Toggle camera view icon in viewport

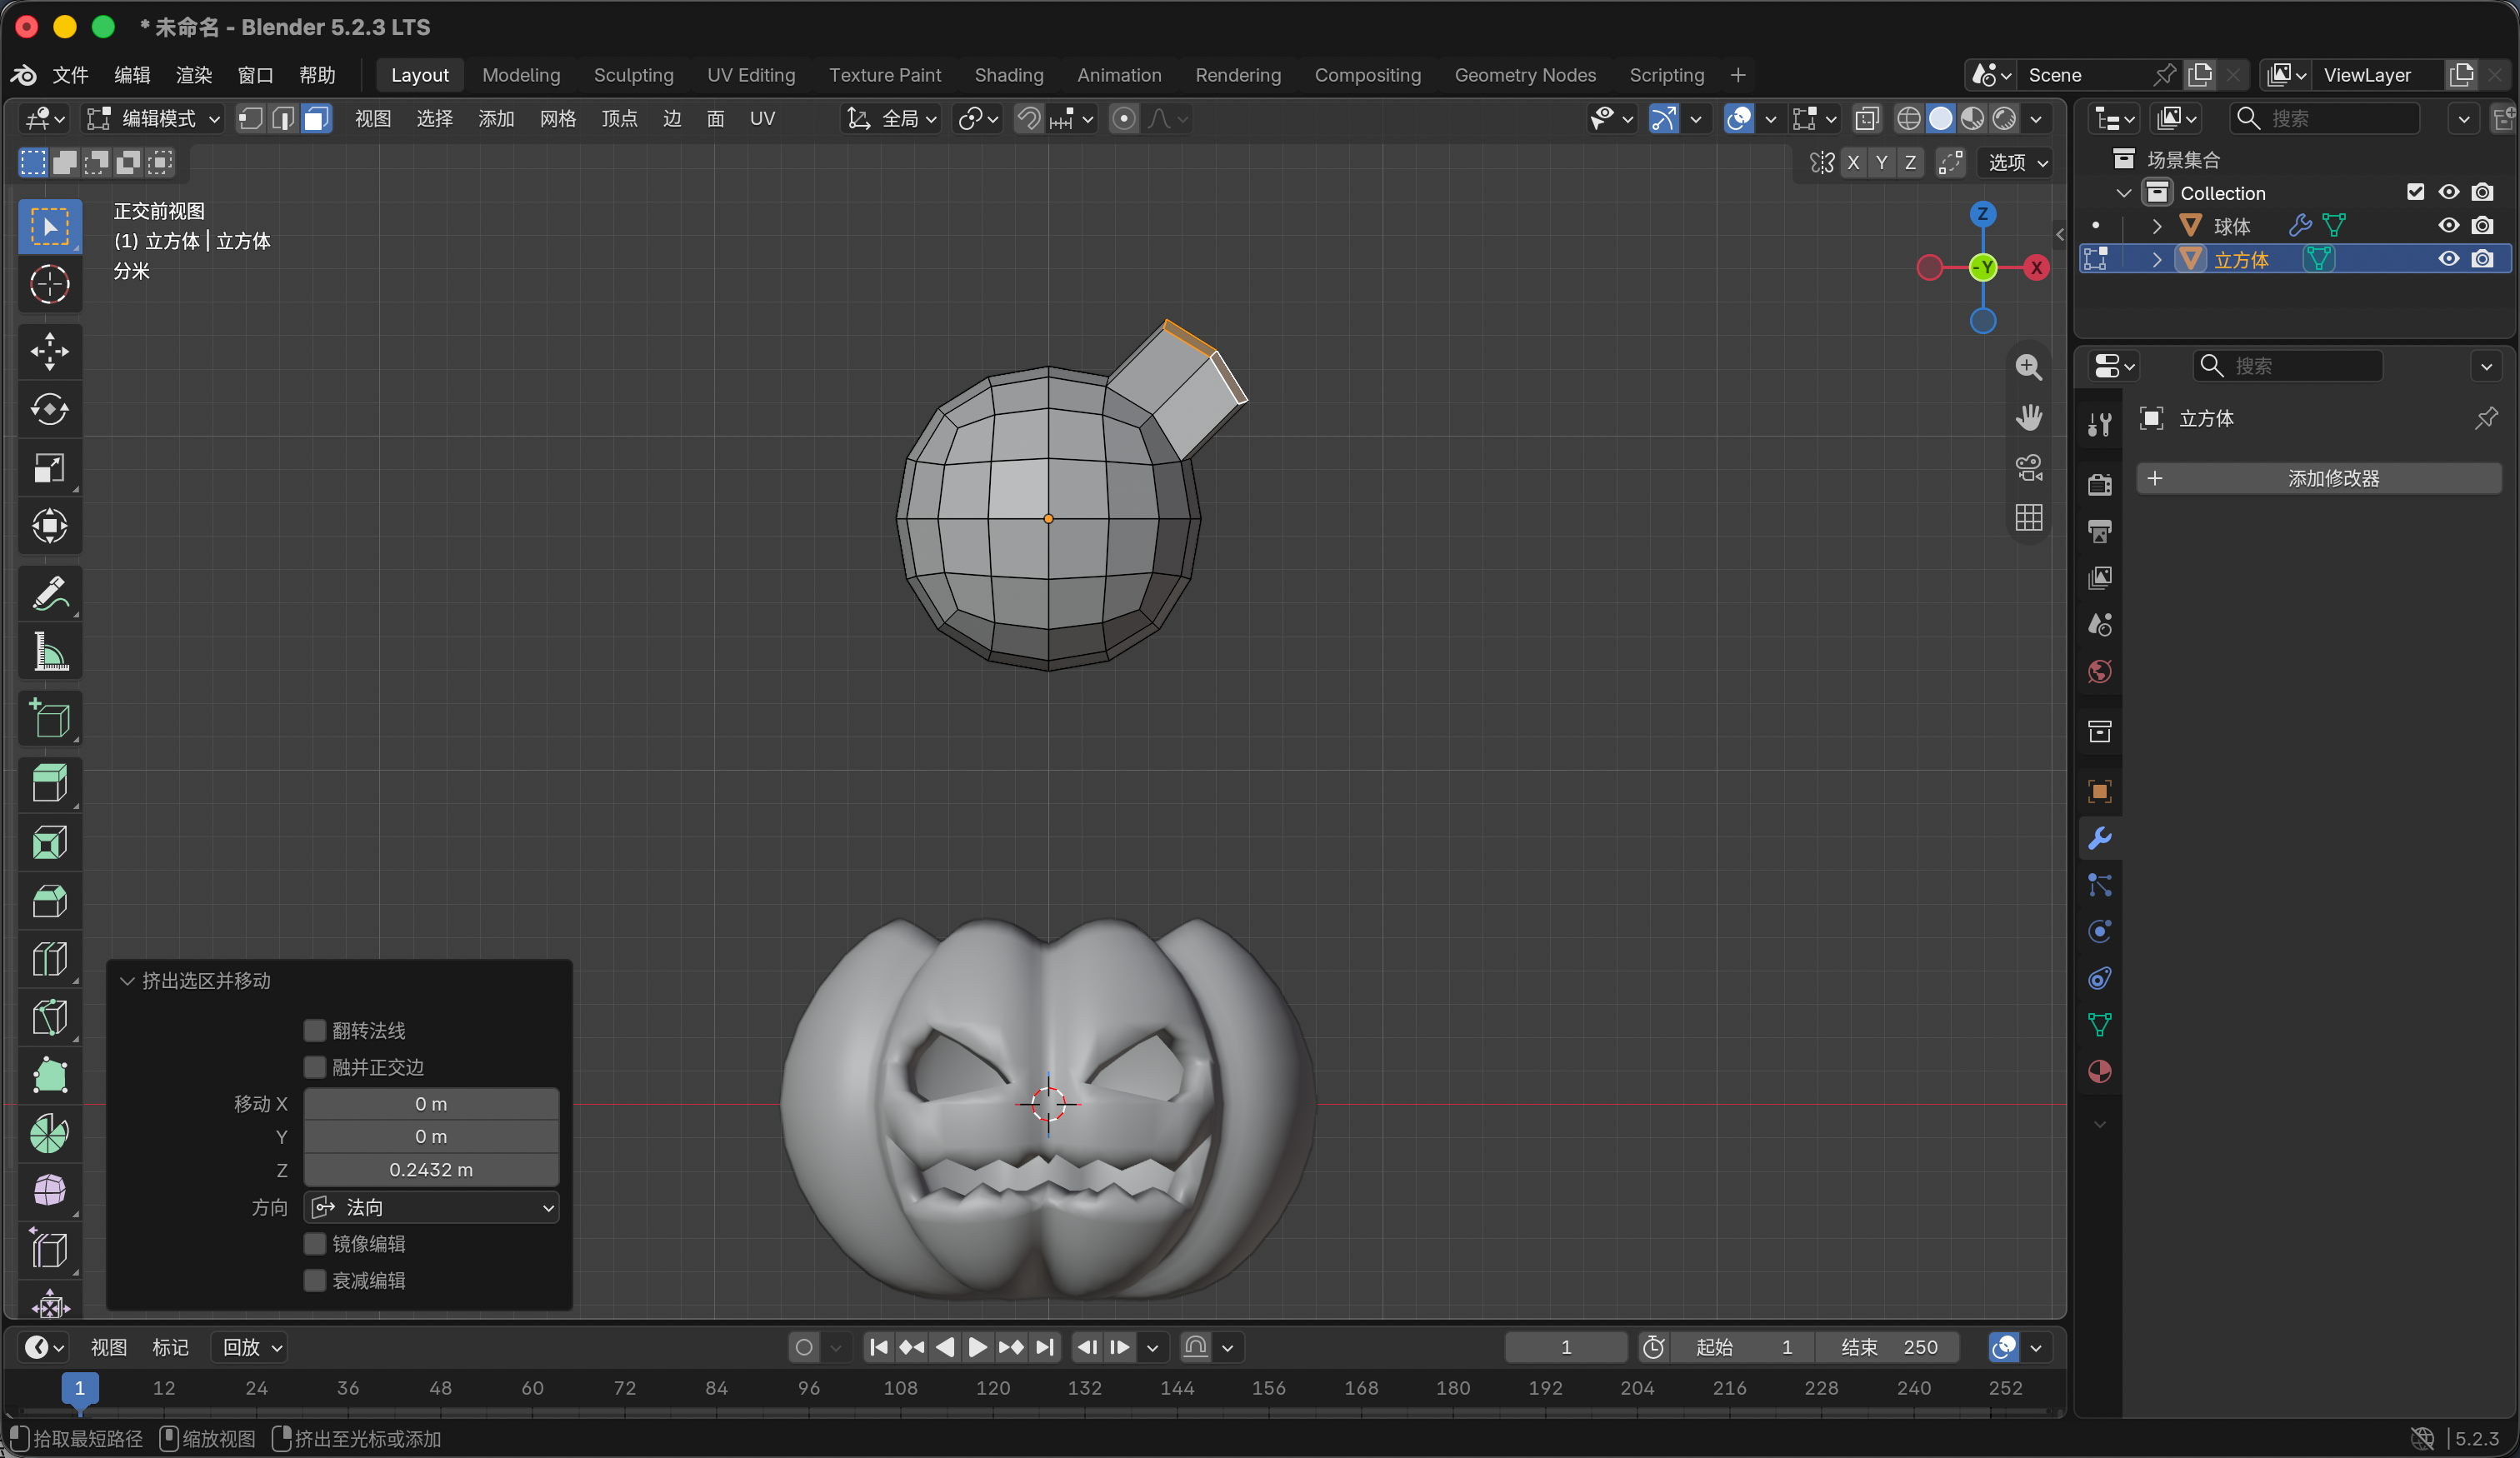pos(2028,467)
